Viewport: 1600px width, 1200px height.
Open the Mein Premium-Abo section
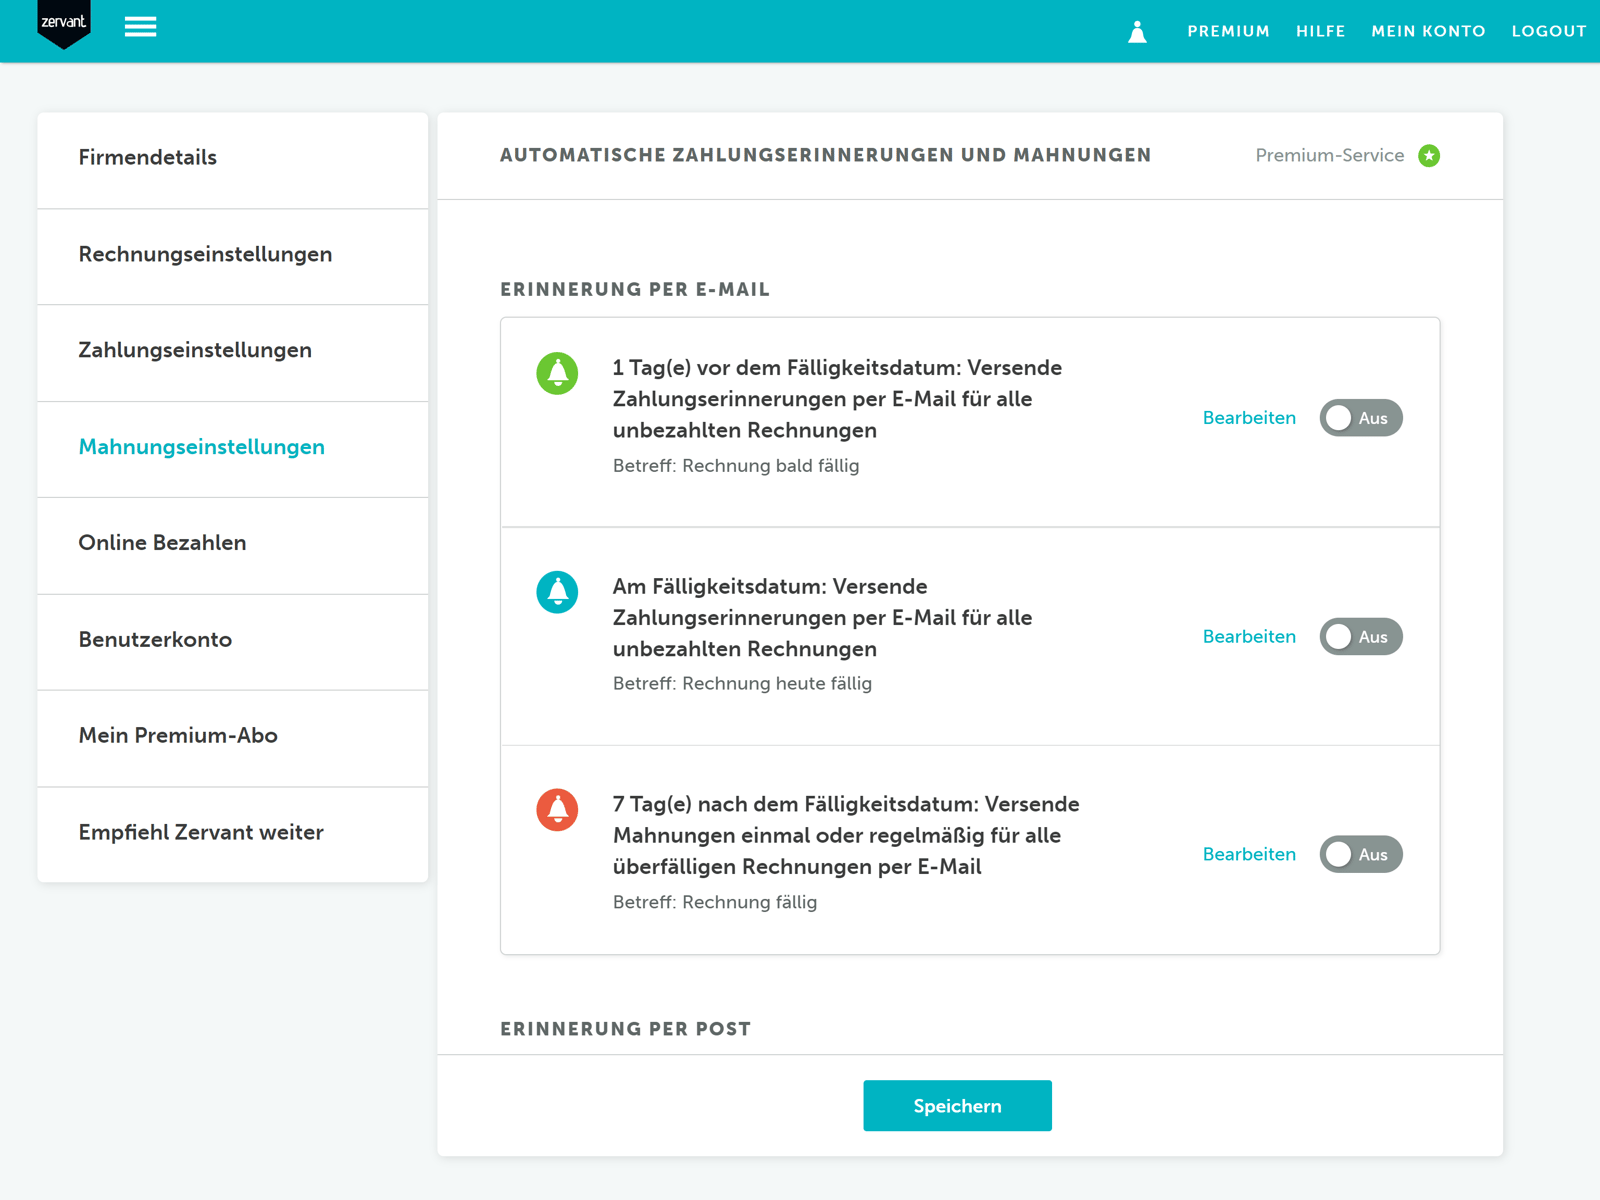pos(177,735)
